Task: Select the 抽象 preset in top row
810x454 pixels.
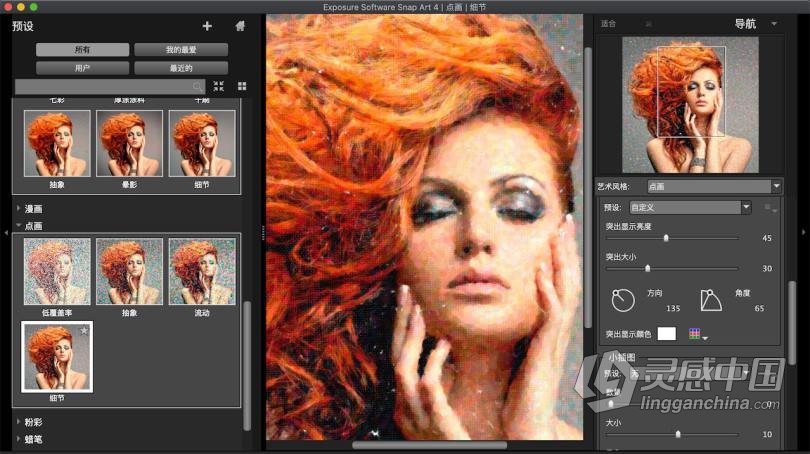Action: click(x=57, y=144)
